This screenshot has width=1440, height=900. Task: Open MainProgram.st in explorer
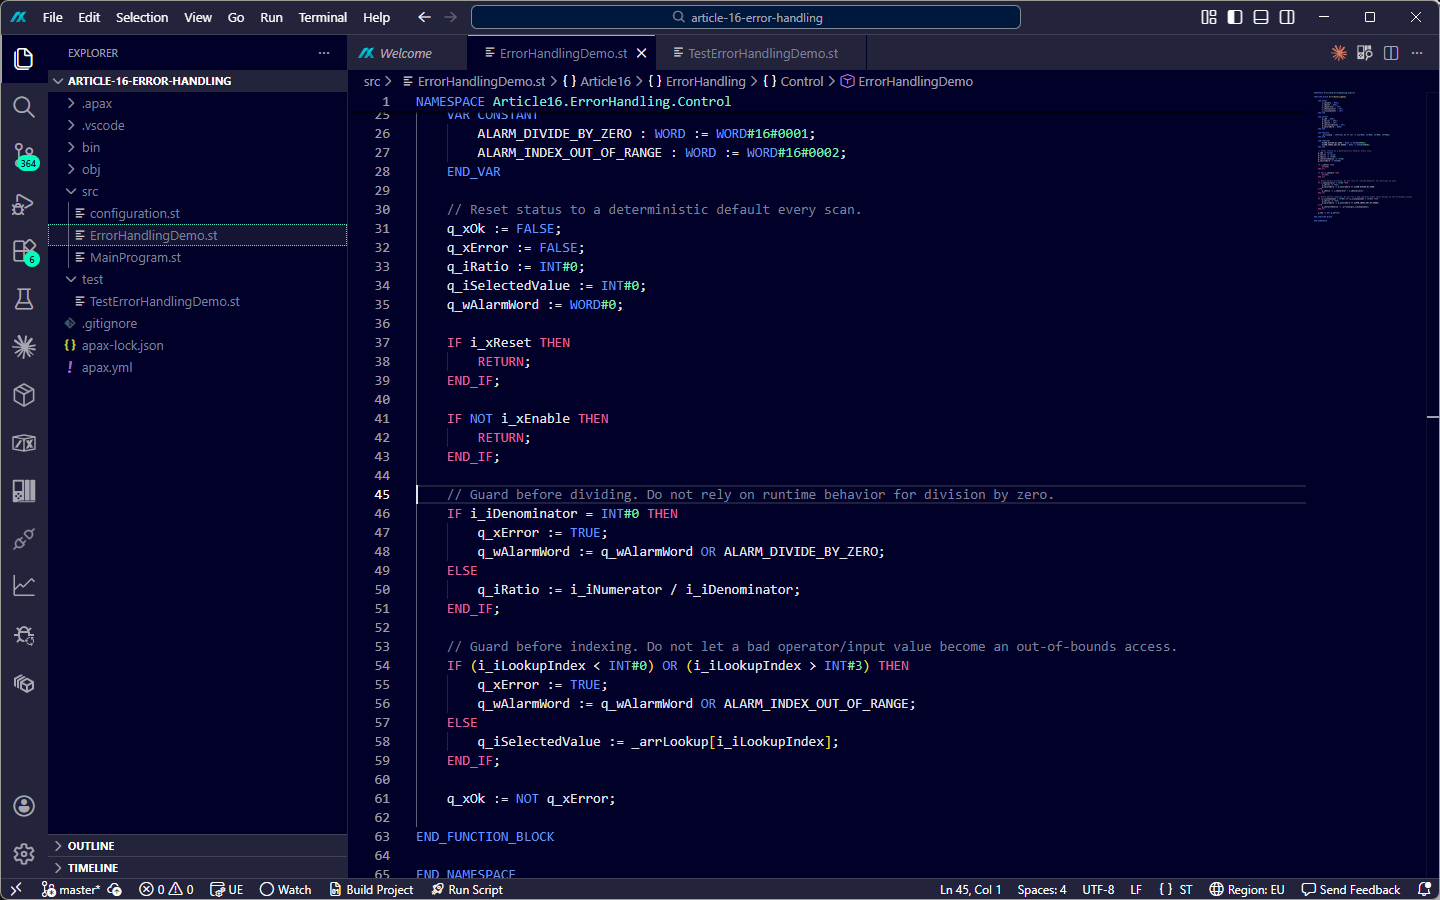(x=197, y=257)
